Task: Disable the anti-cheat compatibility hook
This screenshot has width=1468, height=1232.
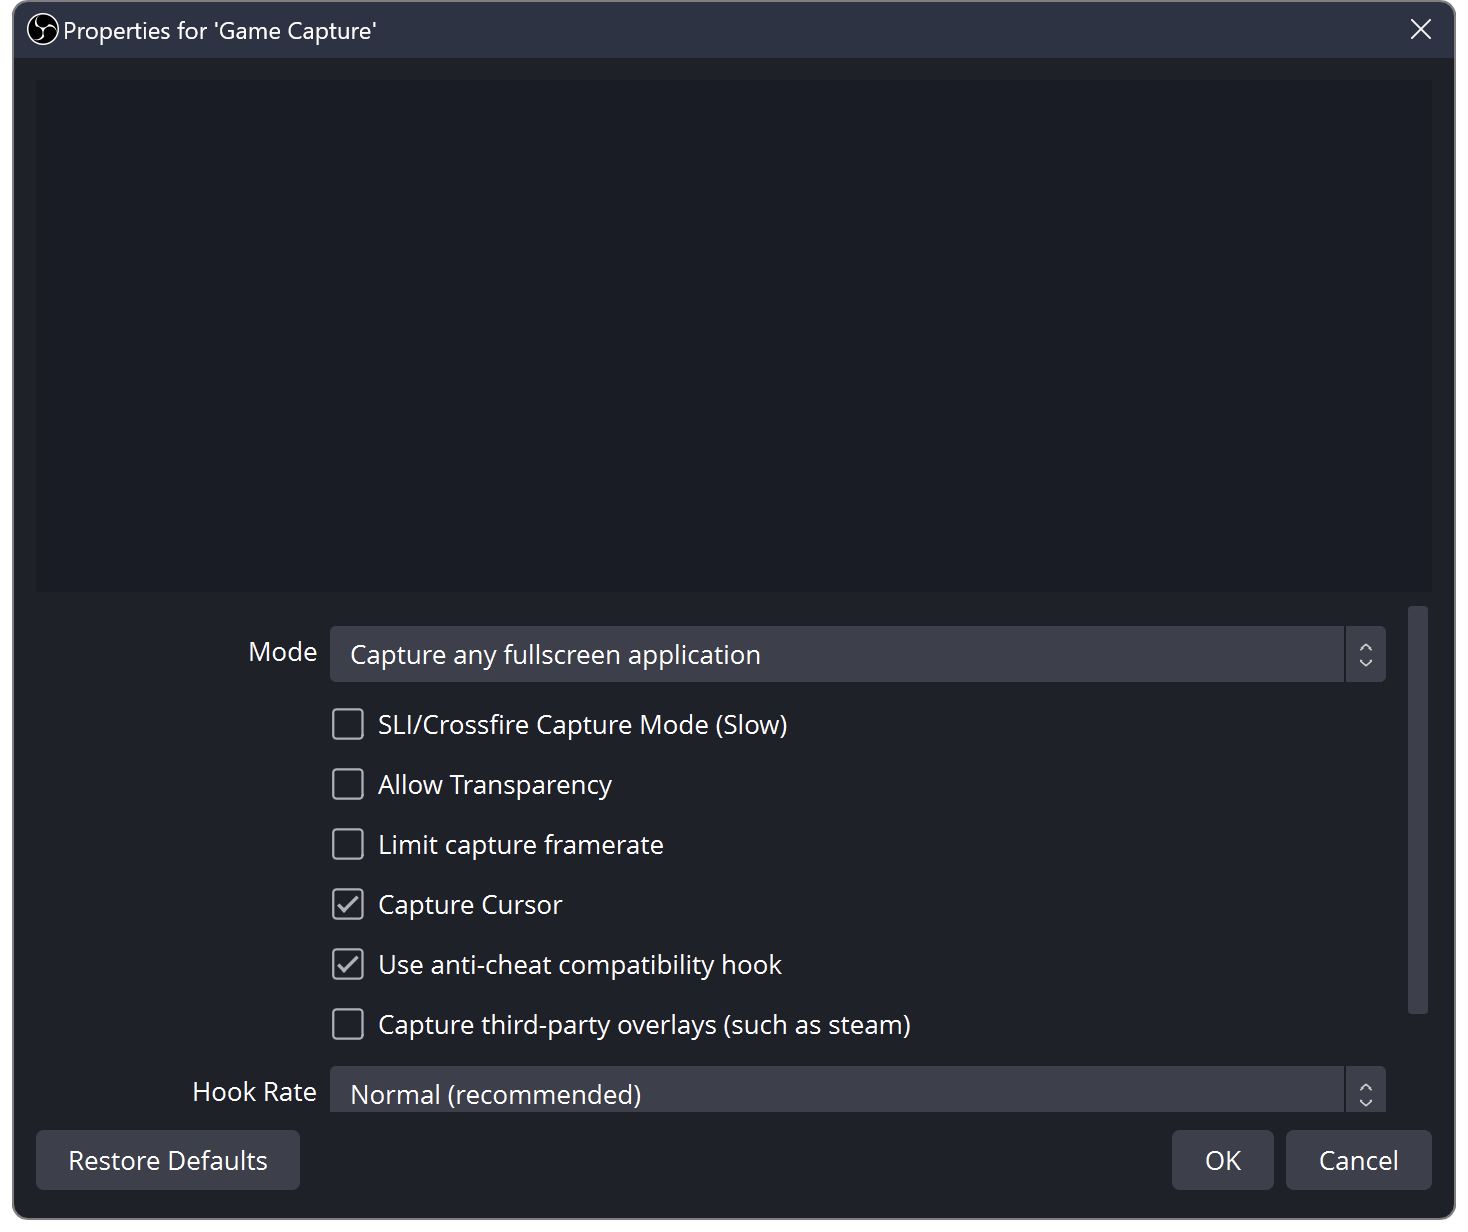Action: (x=347, y=964)
